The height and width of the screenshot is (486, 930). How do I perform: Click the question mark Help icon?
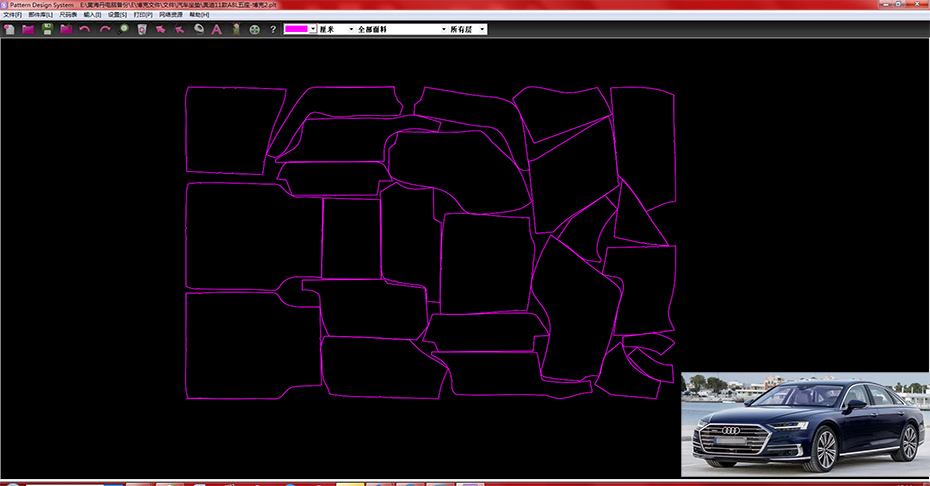pyautogui.click(x=273, y=29)
